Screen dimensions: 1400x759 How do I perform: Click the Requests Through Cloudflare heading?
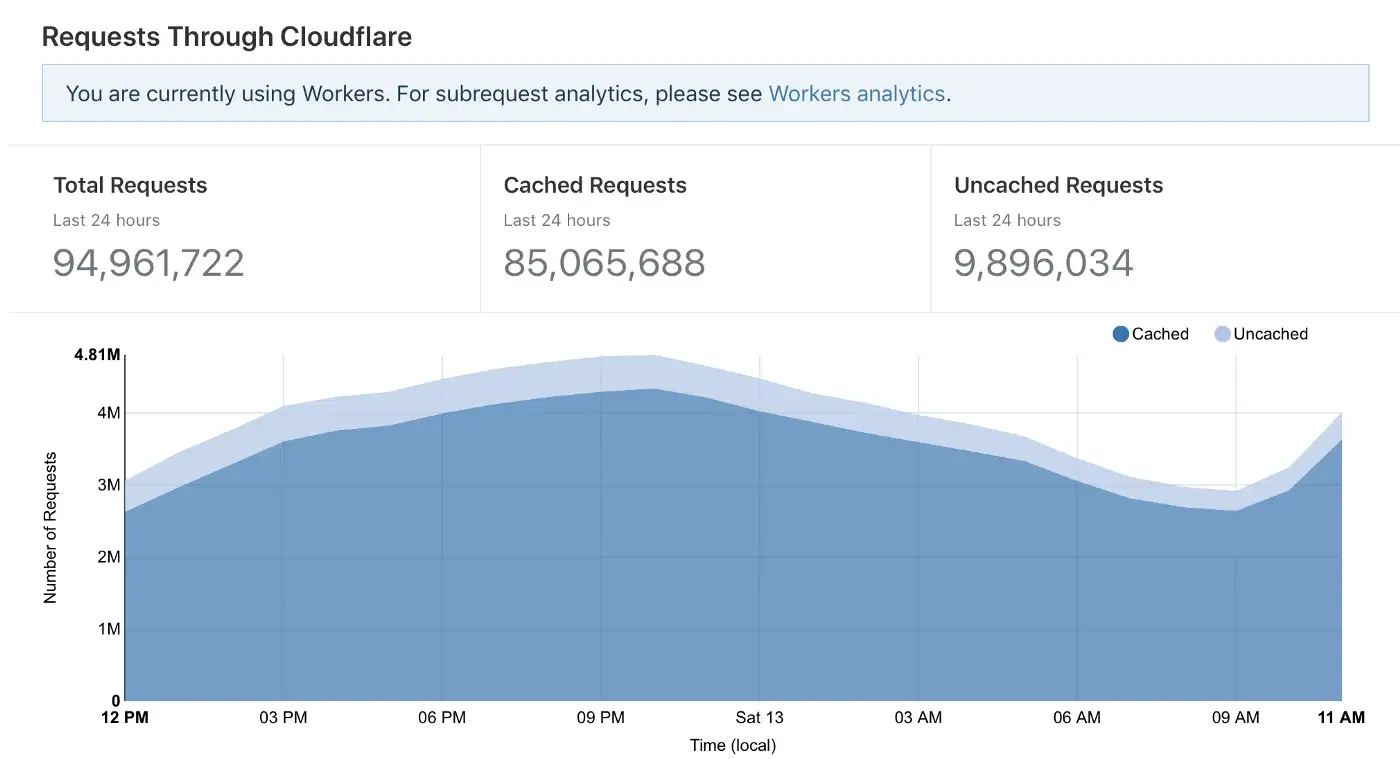[226, 36]
